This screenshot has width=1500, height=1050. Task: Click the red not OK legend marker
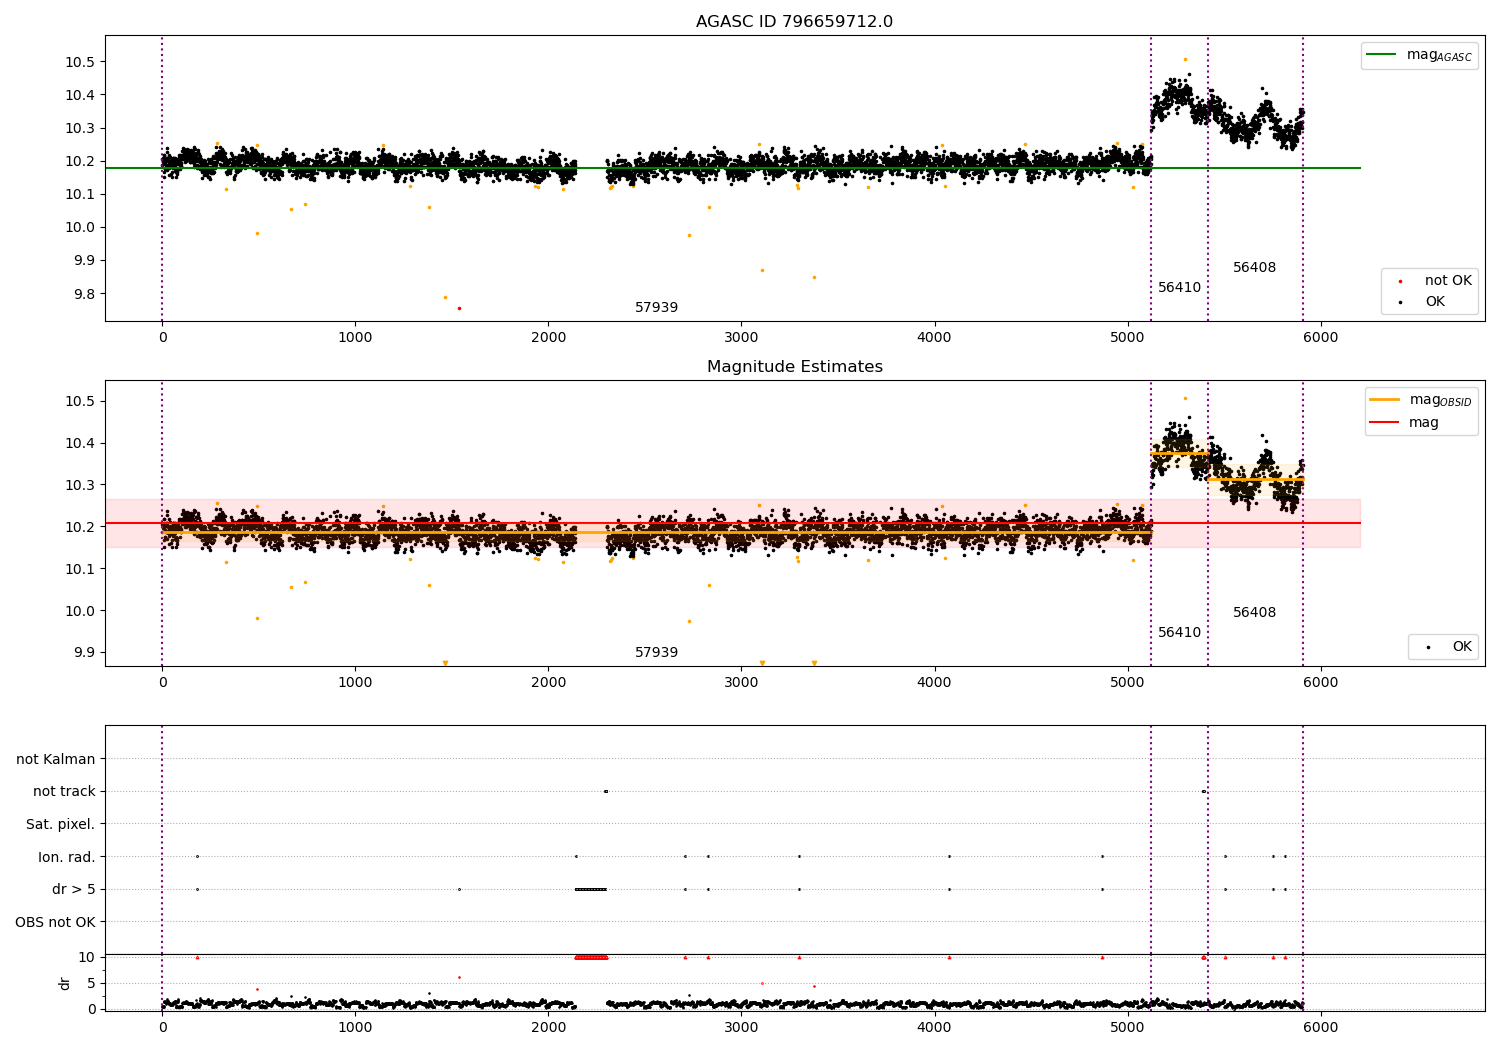click(1400, 282)
